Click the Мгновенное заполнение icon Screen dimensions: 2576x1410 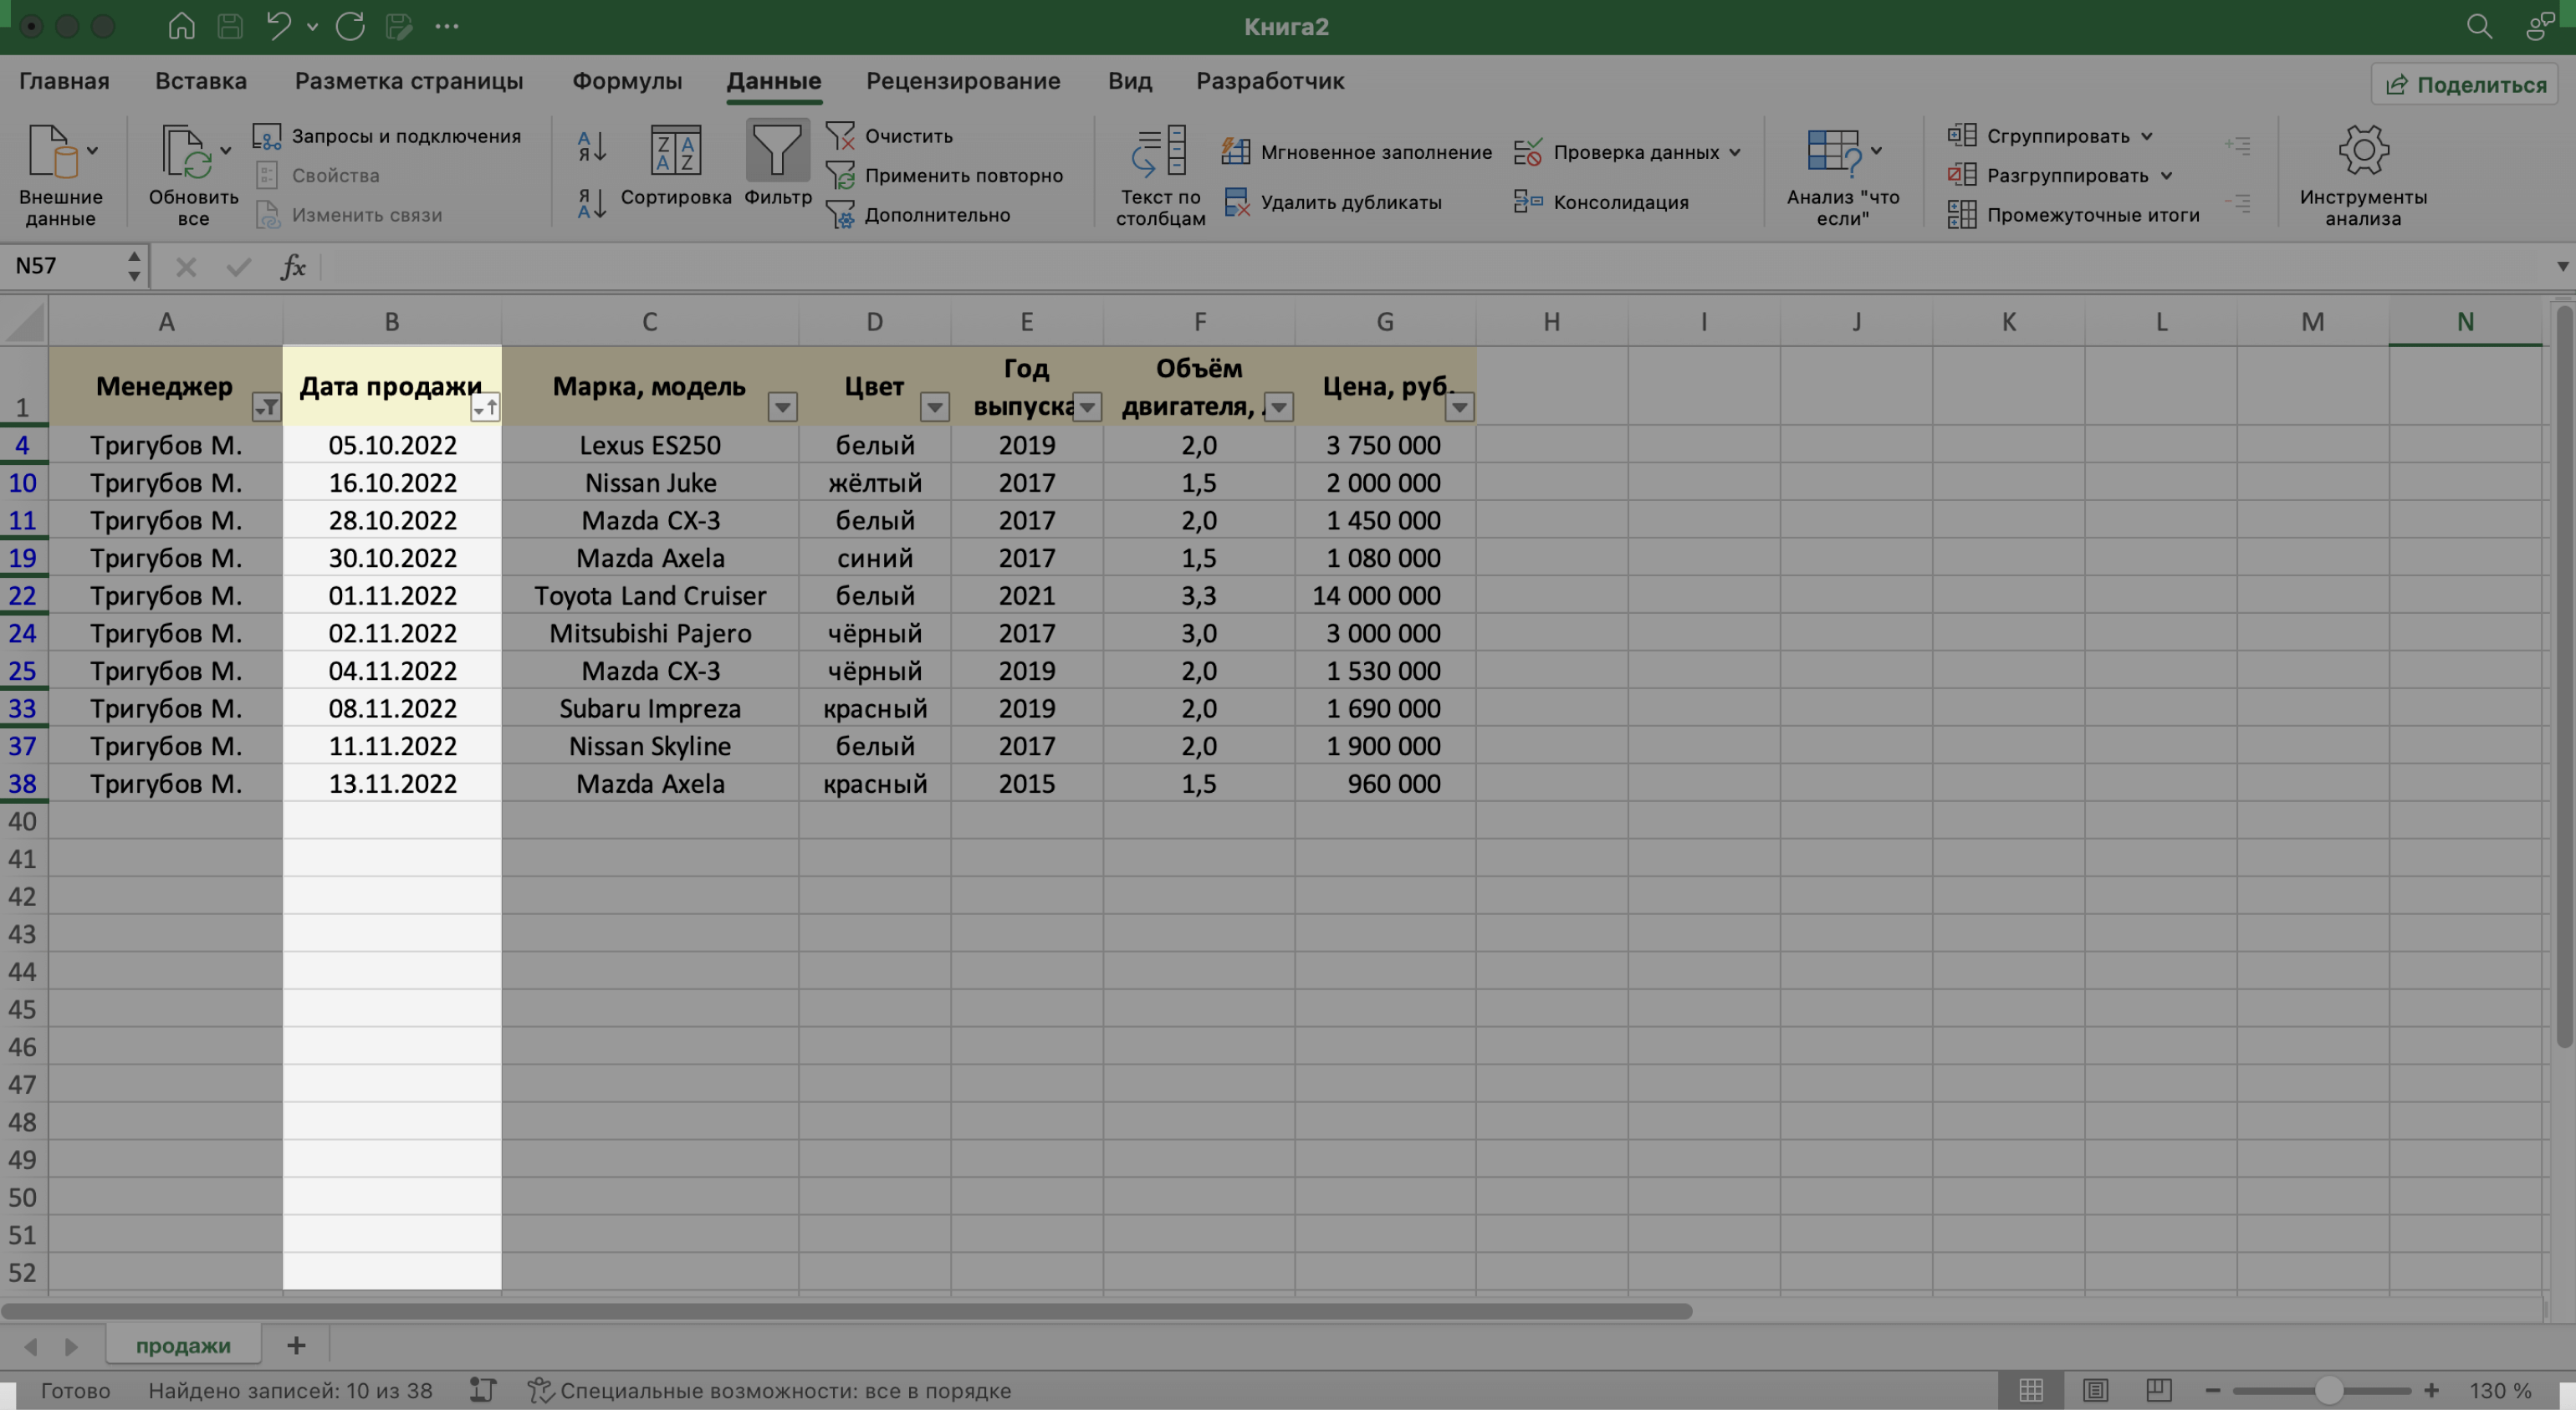pyautogui.click(x=1238, y=151)
